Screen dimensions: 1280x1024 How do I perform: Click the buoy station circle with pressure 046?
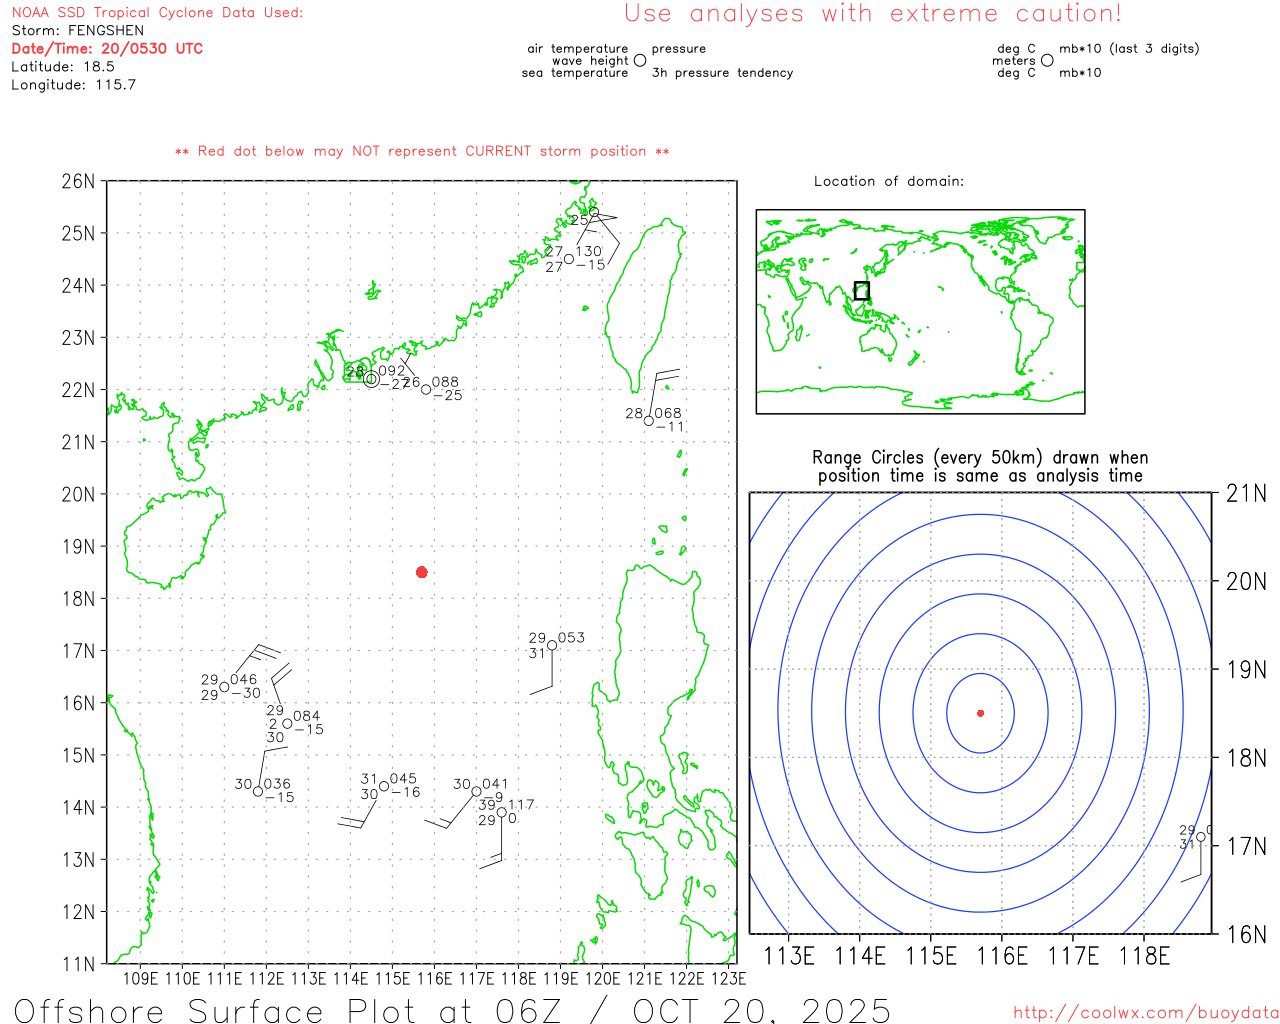point(224,687)
